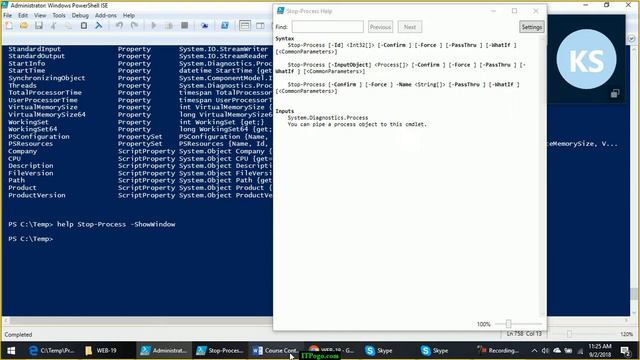The width and height of the screenshot is (640, 360).
Task: Click the Copy icon in ISE toolbar
Action: point(69,26)
